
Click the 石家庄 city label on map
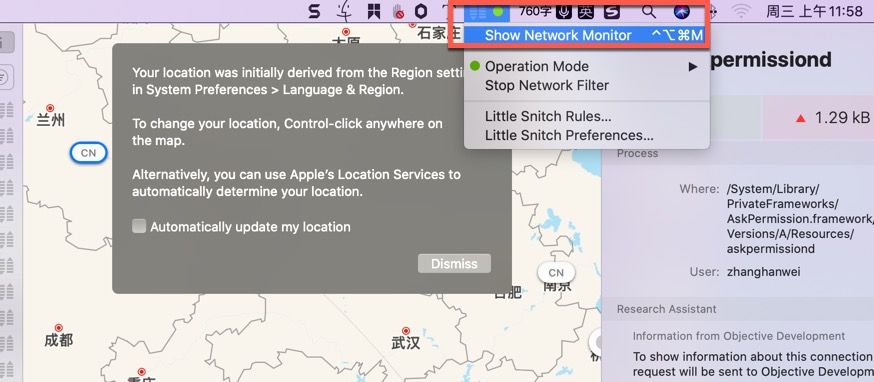coord(439,33)
